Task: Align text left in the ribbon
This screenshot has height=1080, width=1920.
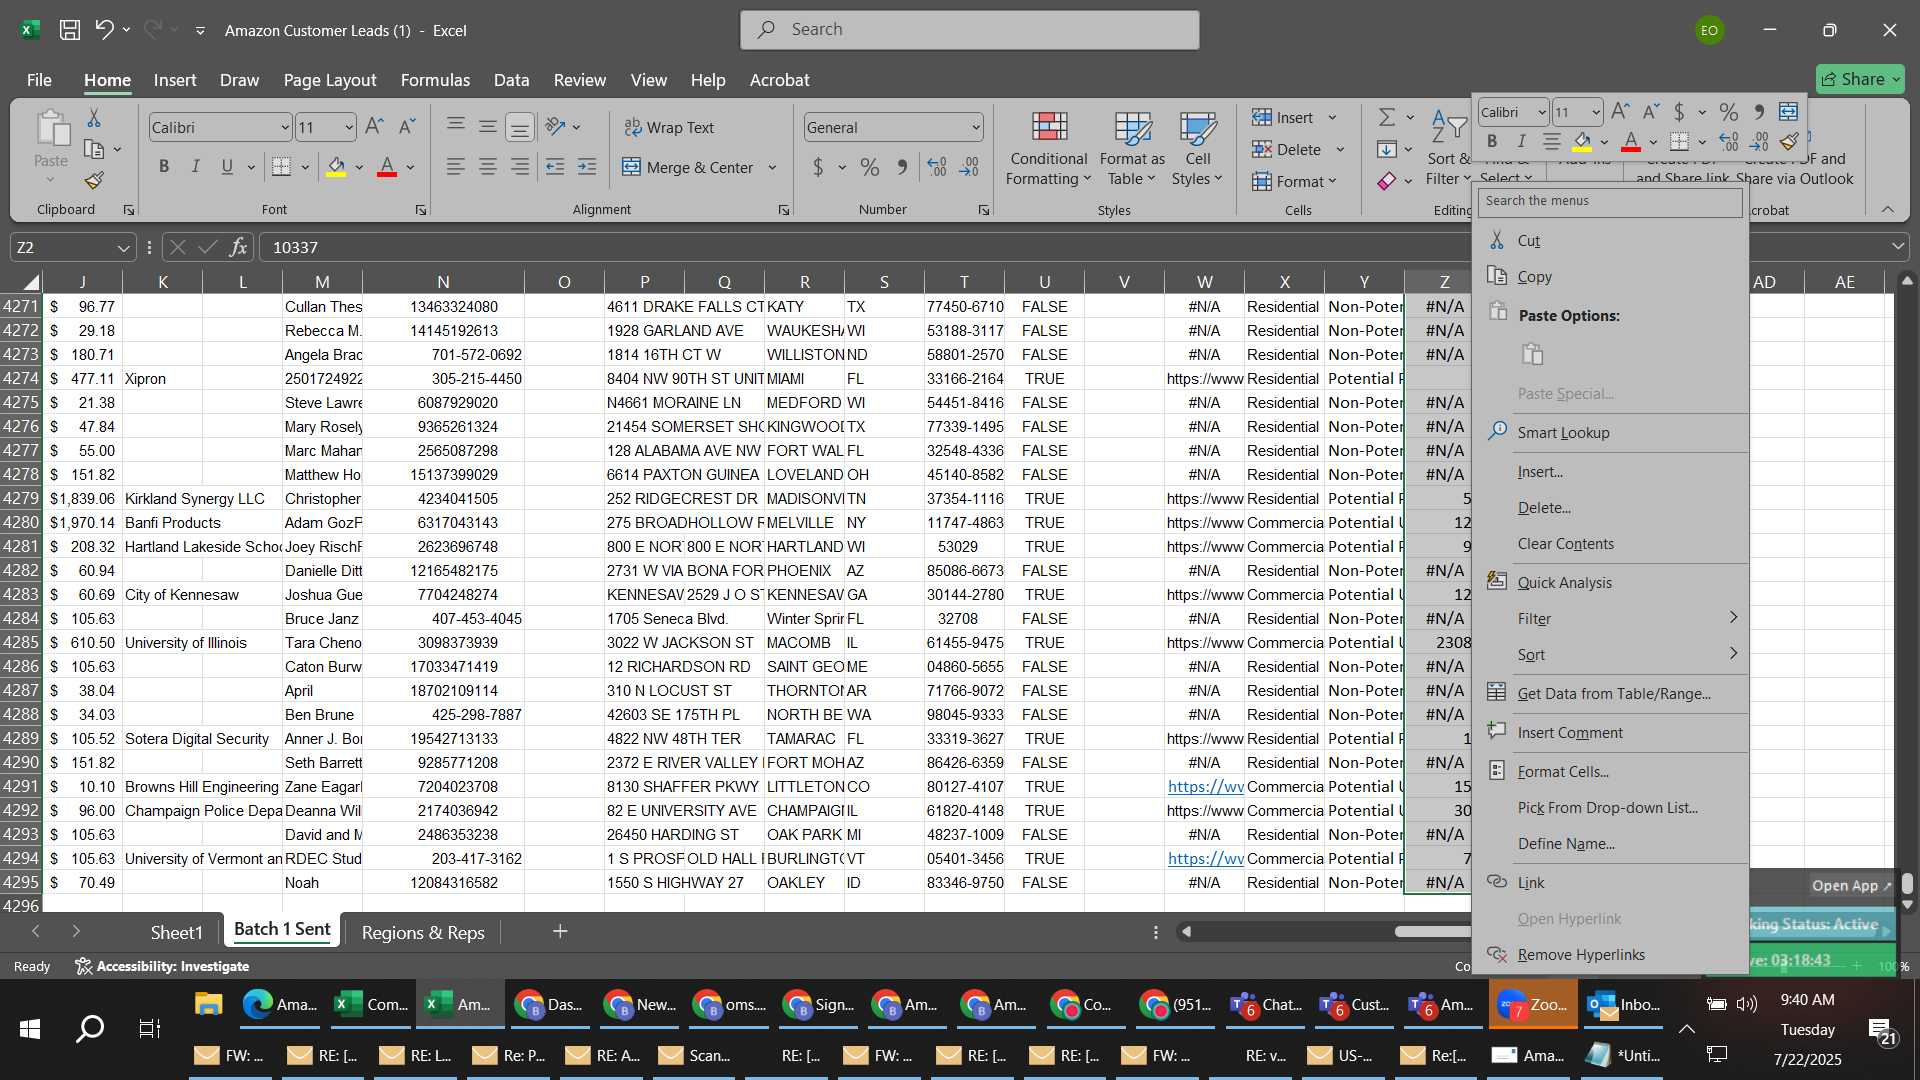Action: coord(455,167)
